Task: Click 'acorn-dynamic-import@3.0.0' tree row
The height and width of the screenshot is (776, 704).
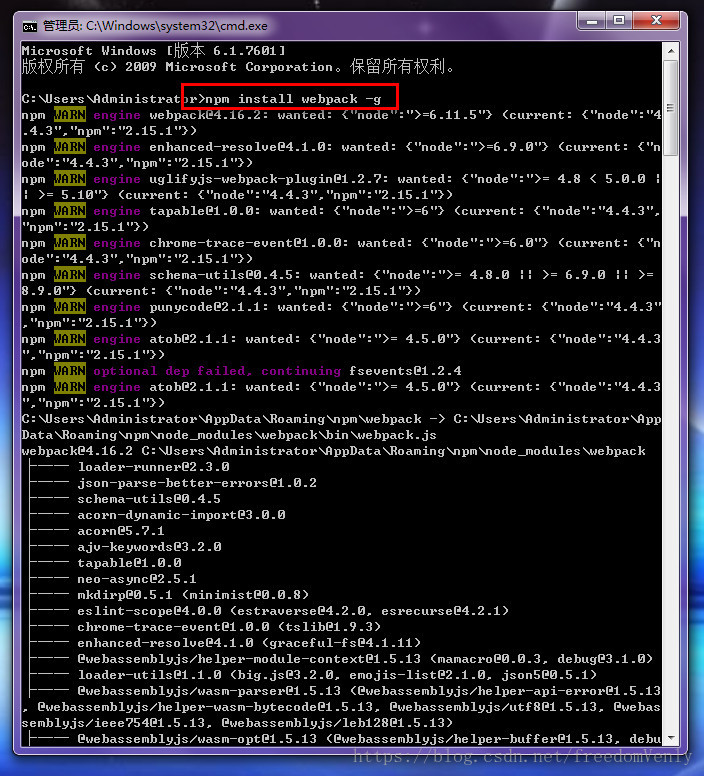Action: tap(157, 515)
